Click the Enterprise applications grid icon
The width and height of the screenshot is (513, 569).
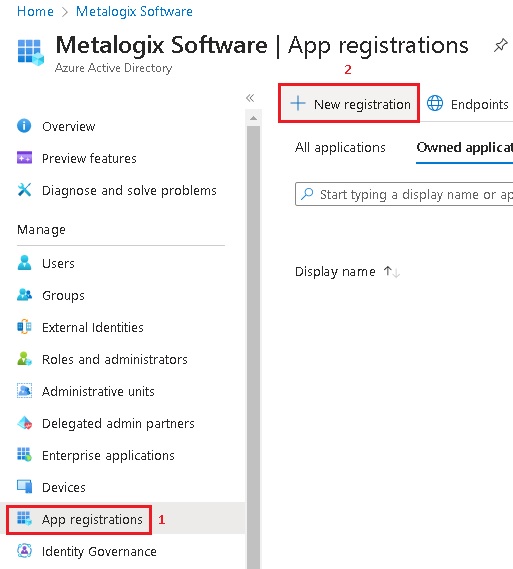tap(24, 454)
